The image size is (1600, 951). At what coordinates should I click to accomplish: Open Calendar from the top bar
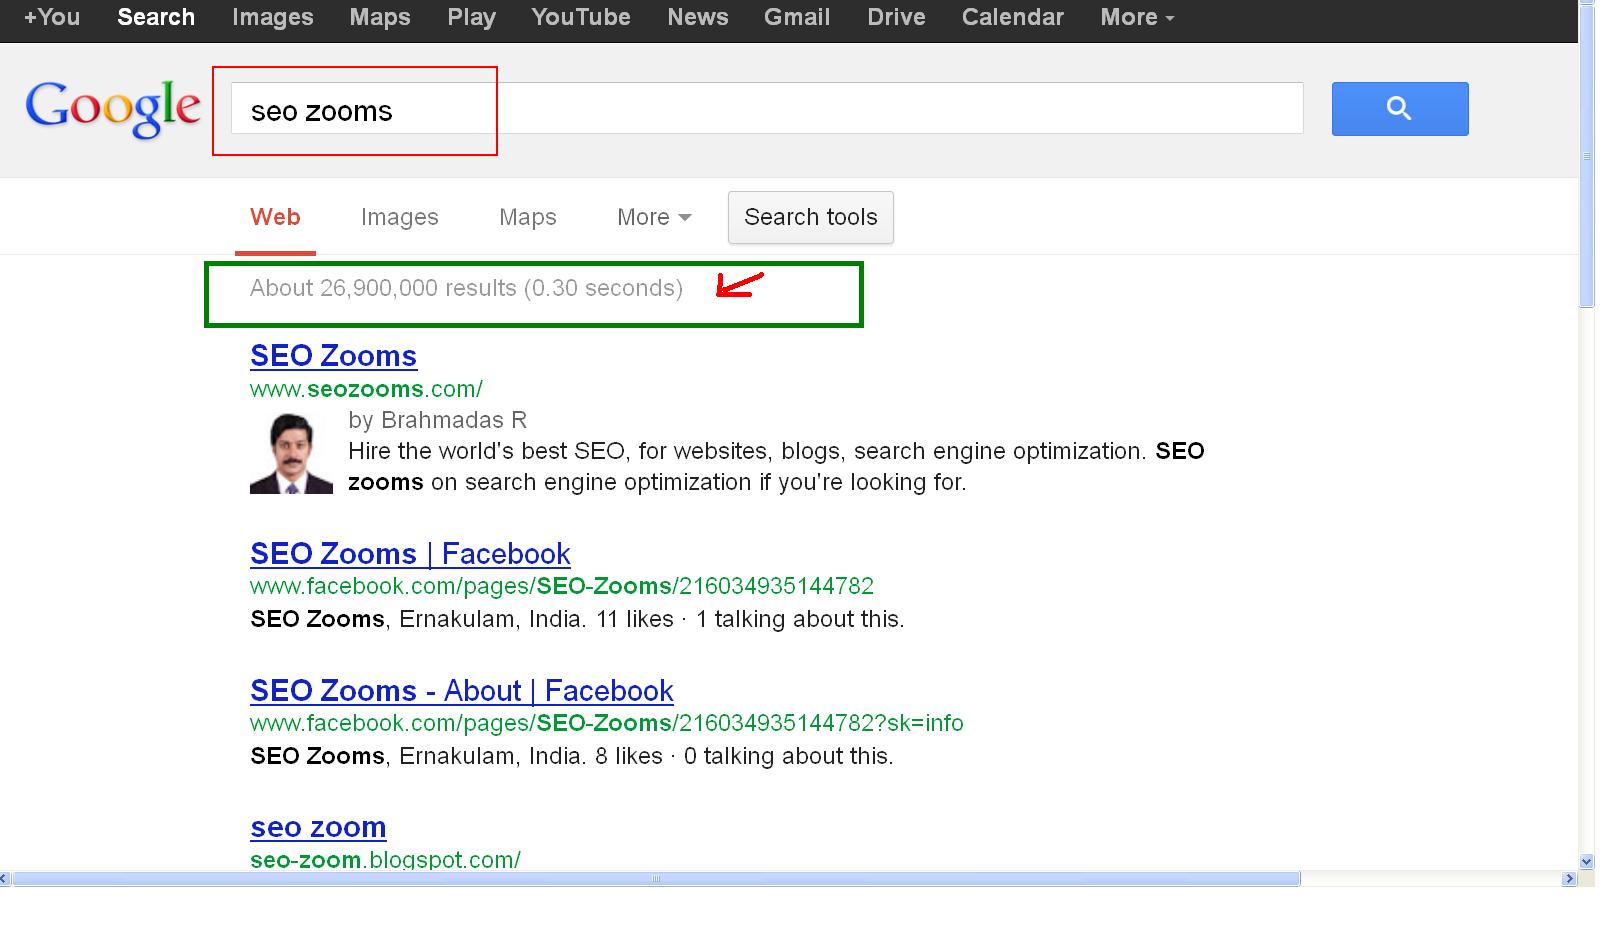click(x=1013, y=17)
